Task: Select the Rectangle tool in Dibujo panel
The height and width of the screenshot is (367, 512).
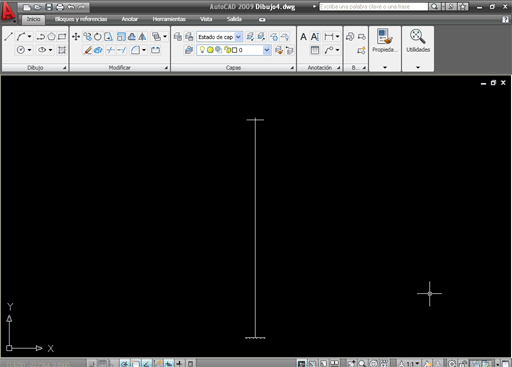Action: pos(62,37)
